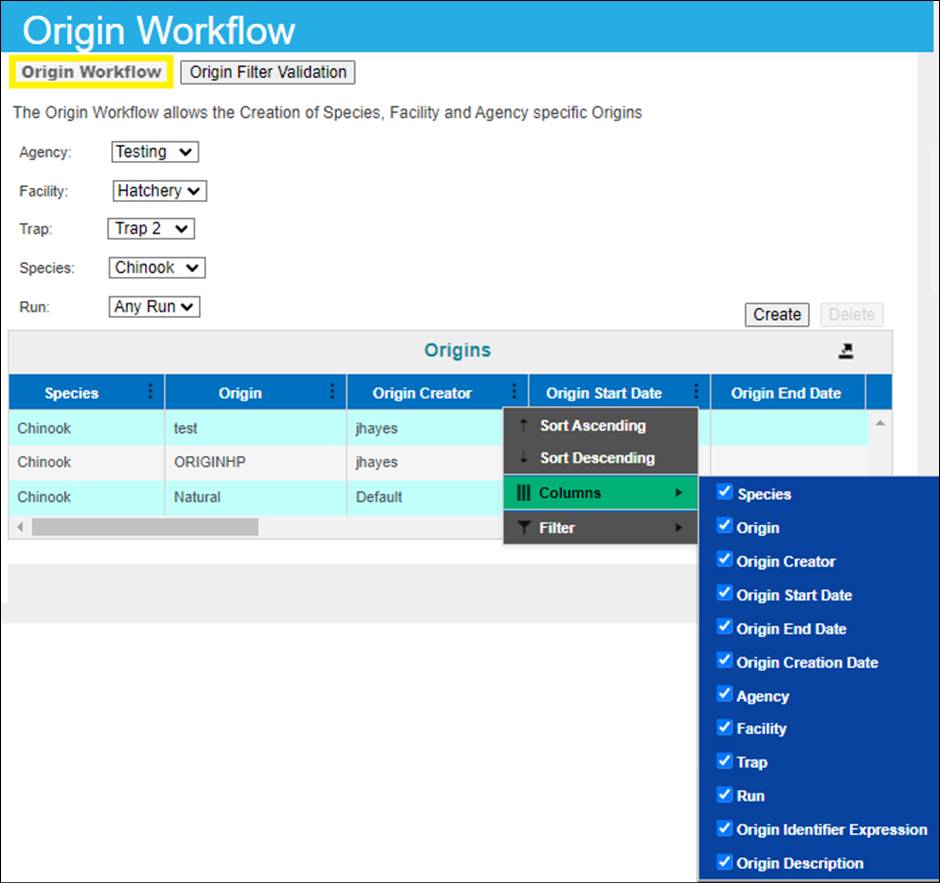The width and height of the screenshot is (940, 883).
Task: Click the Sort Ascending arrow option
Action: pos(592,426)
